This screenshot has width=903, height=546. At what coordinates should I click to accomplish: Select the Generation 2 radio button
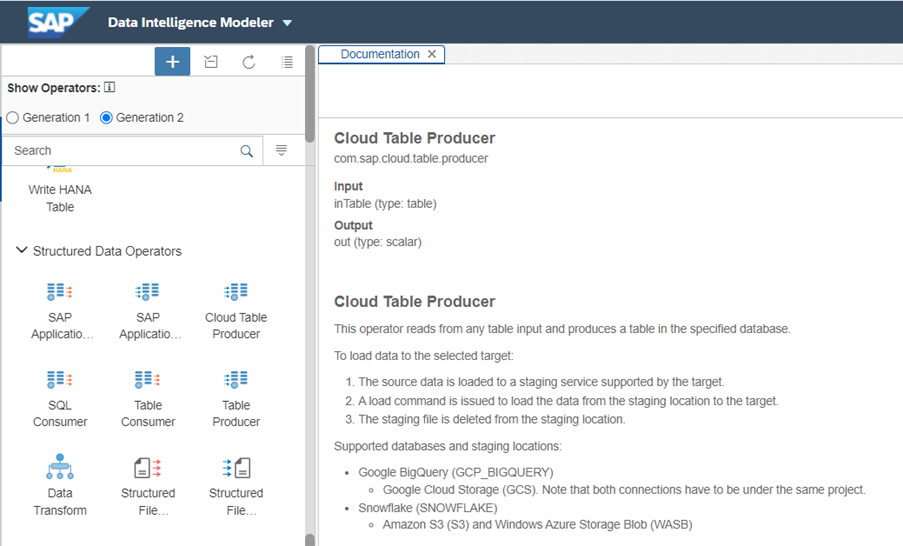click(x=106, y=118)
